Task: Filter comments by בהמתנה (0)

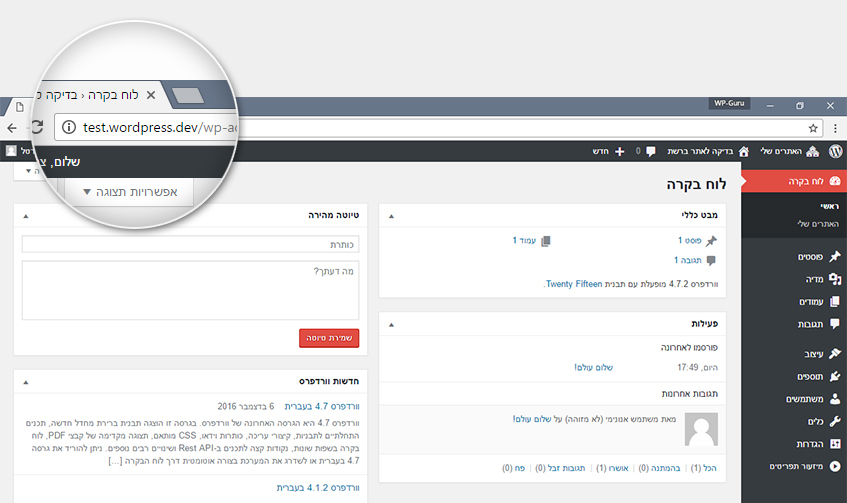Action: [x=660, y=468]
